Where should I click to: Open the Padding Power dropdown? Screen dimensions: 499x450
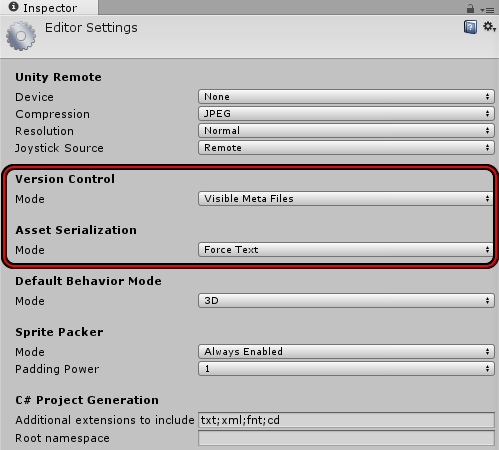click(x=346, y=369)
